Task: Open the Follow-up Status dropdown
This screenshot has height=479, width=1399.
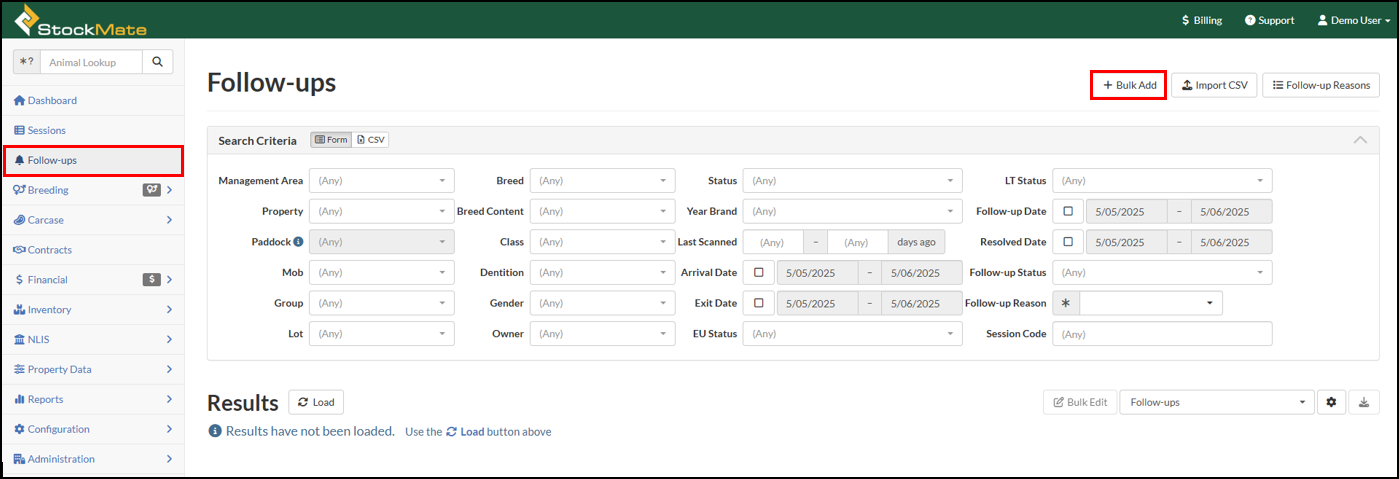Action: pos(1162,273)
